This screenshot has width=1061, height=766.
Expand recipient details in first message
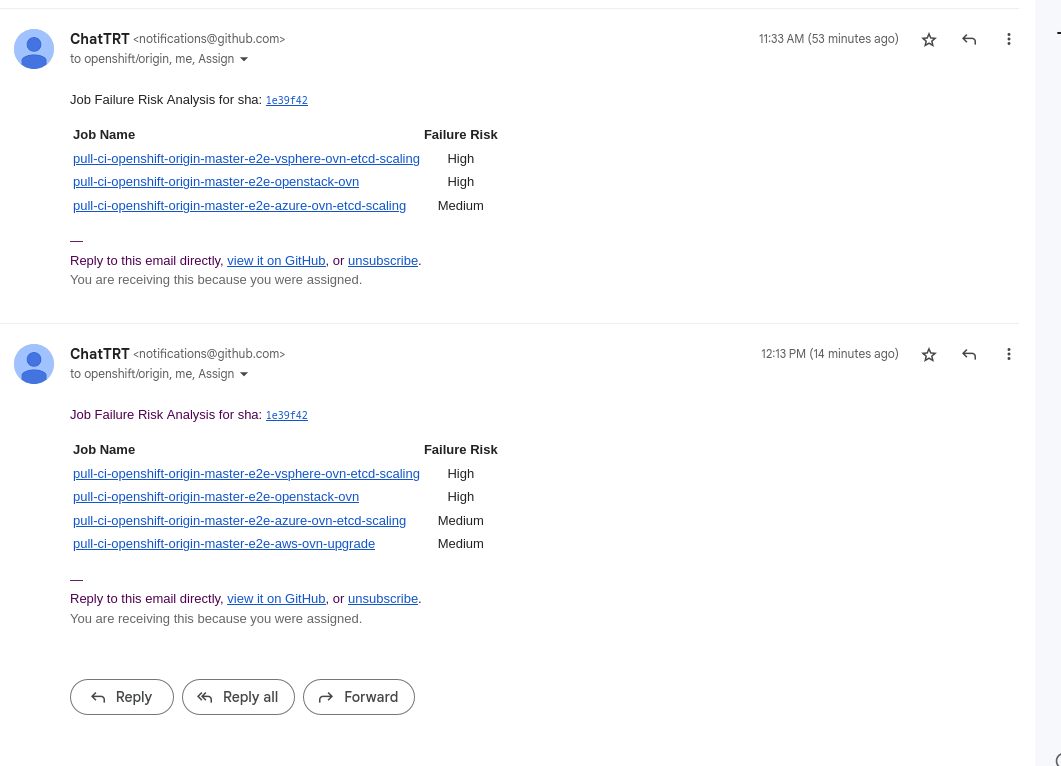(244, 59)
